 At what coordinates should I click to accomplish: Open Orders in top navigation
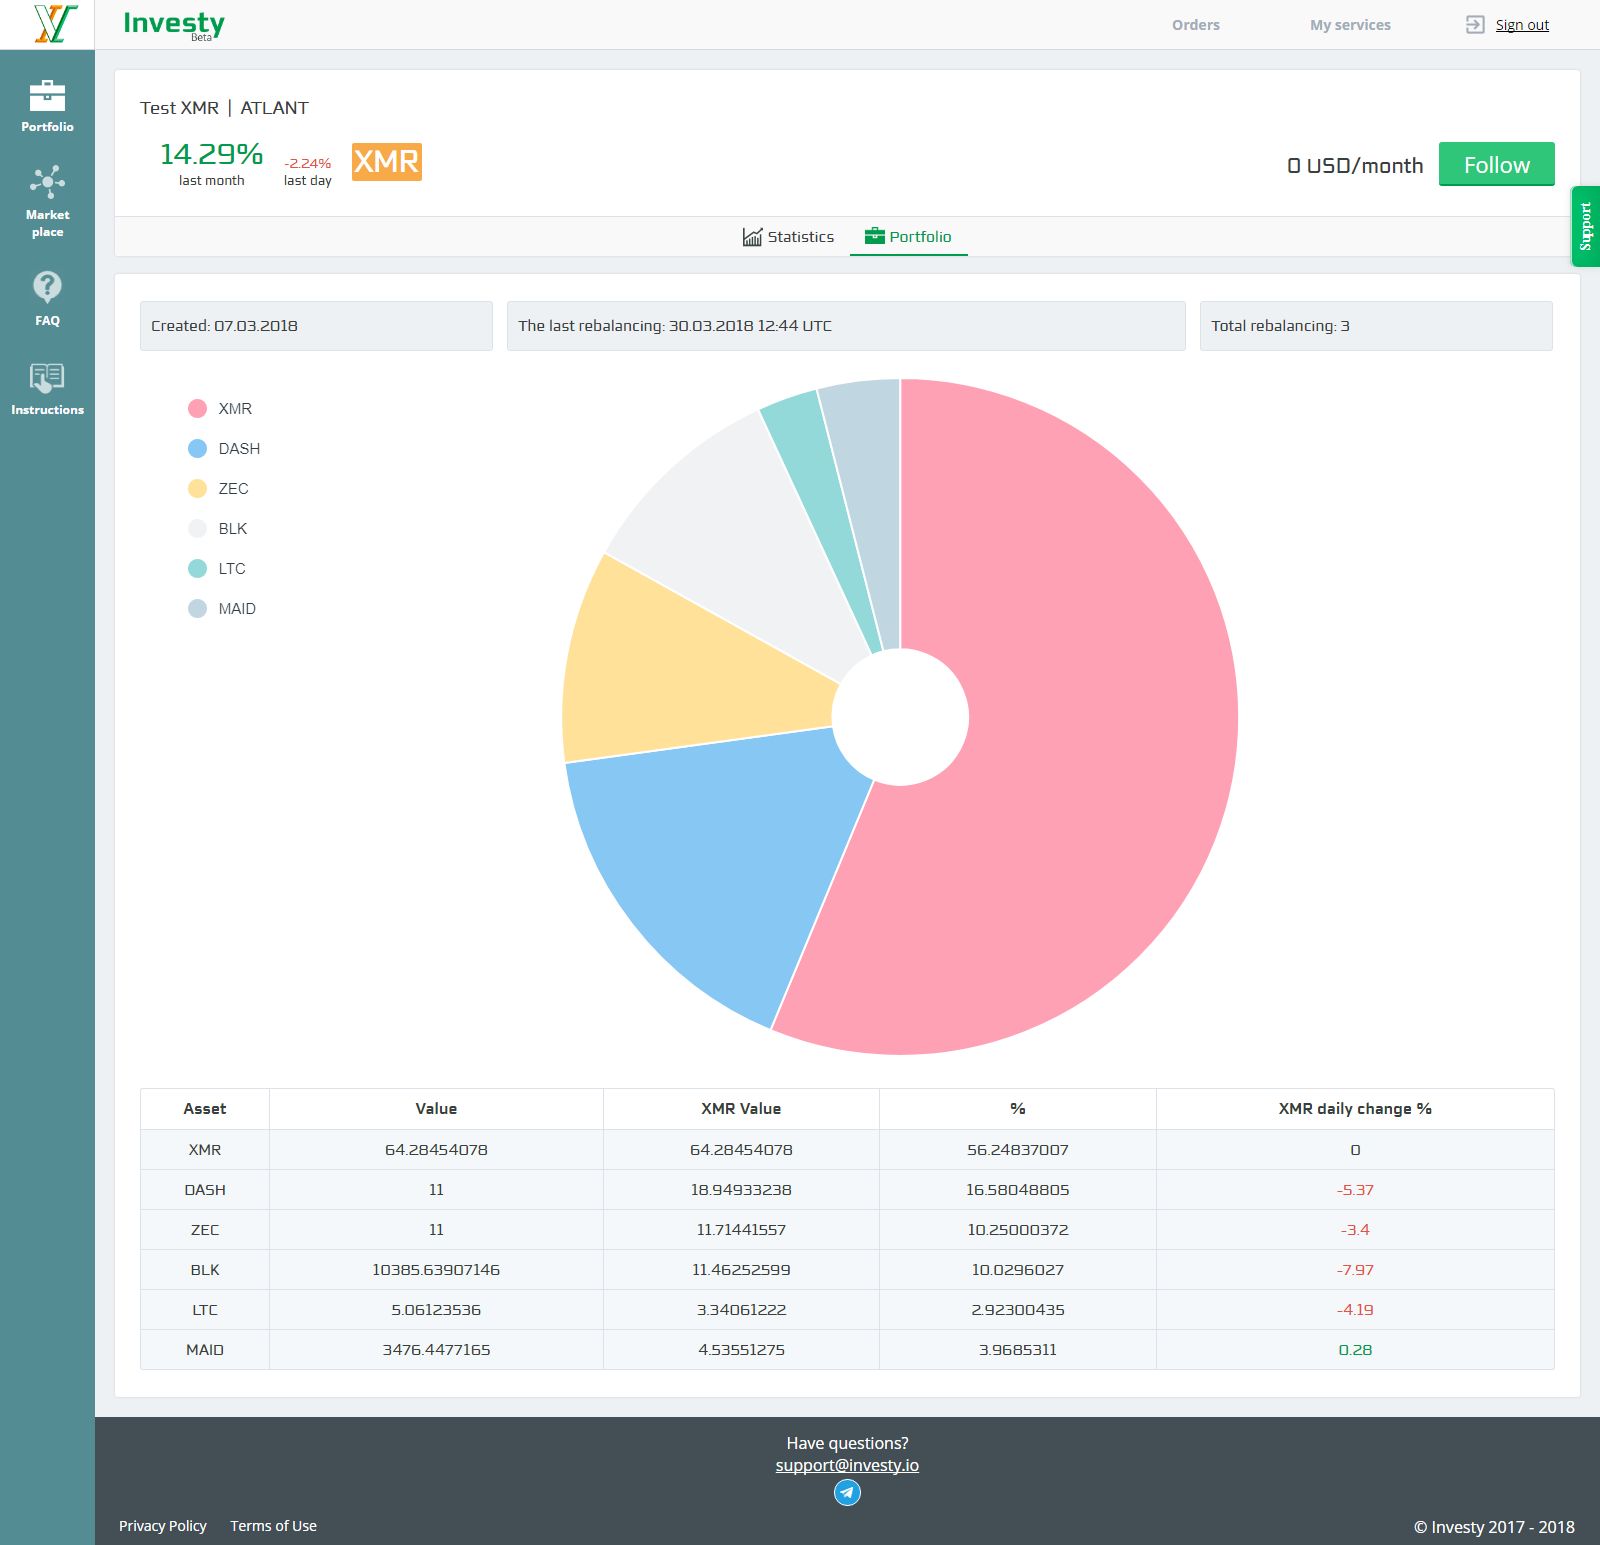(1196, 25)
